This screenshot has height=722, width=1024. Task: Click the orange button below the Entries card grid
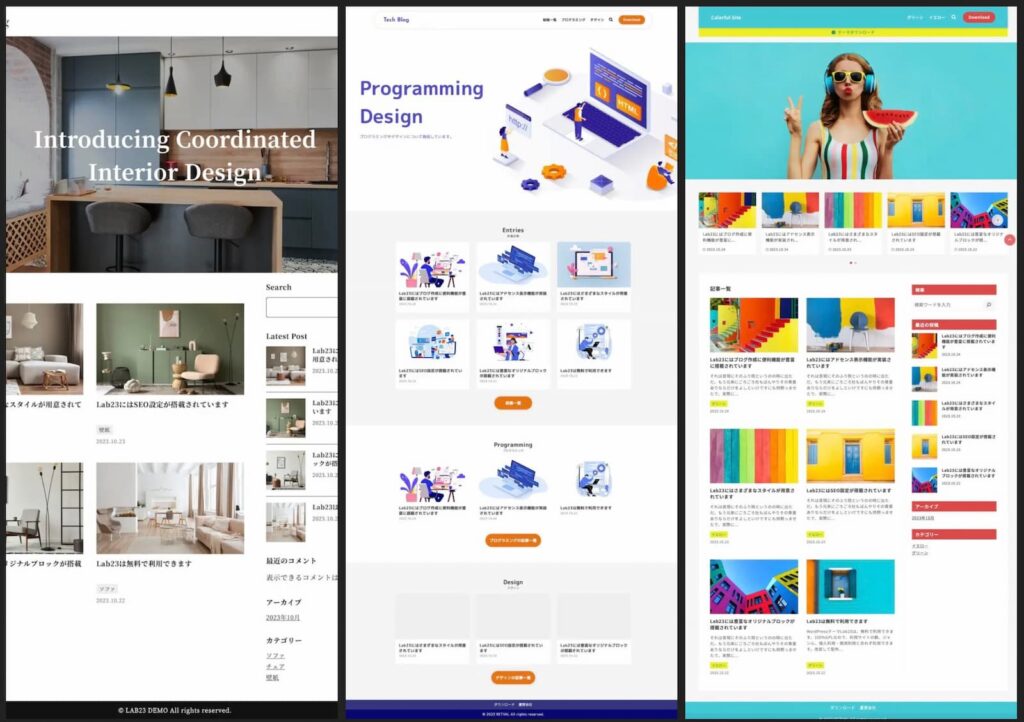513,403
